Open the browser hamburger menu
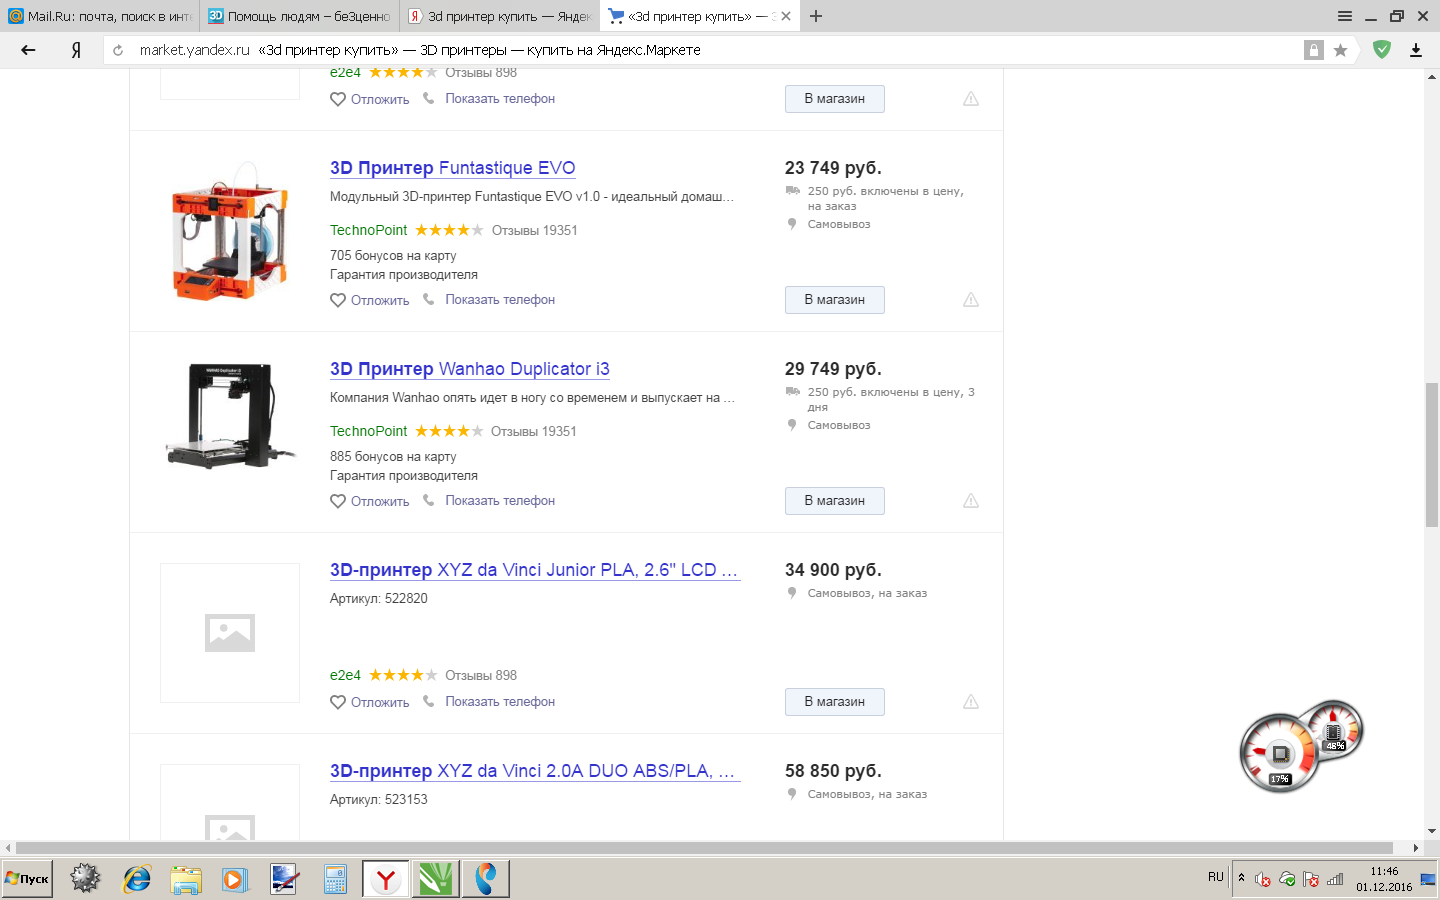Image resolution: width=1440 pixels, height=900 pixels. 1345,16
